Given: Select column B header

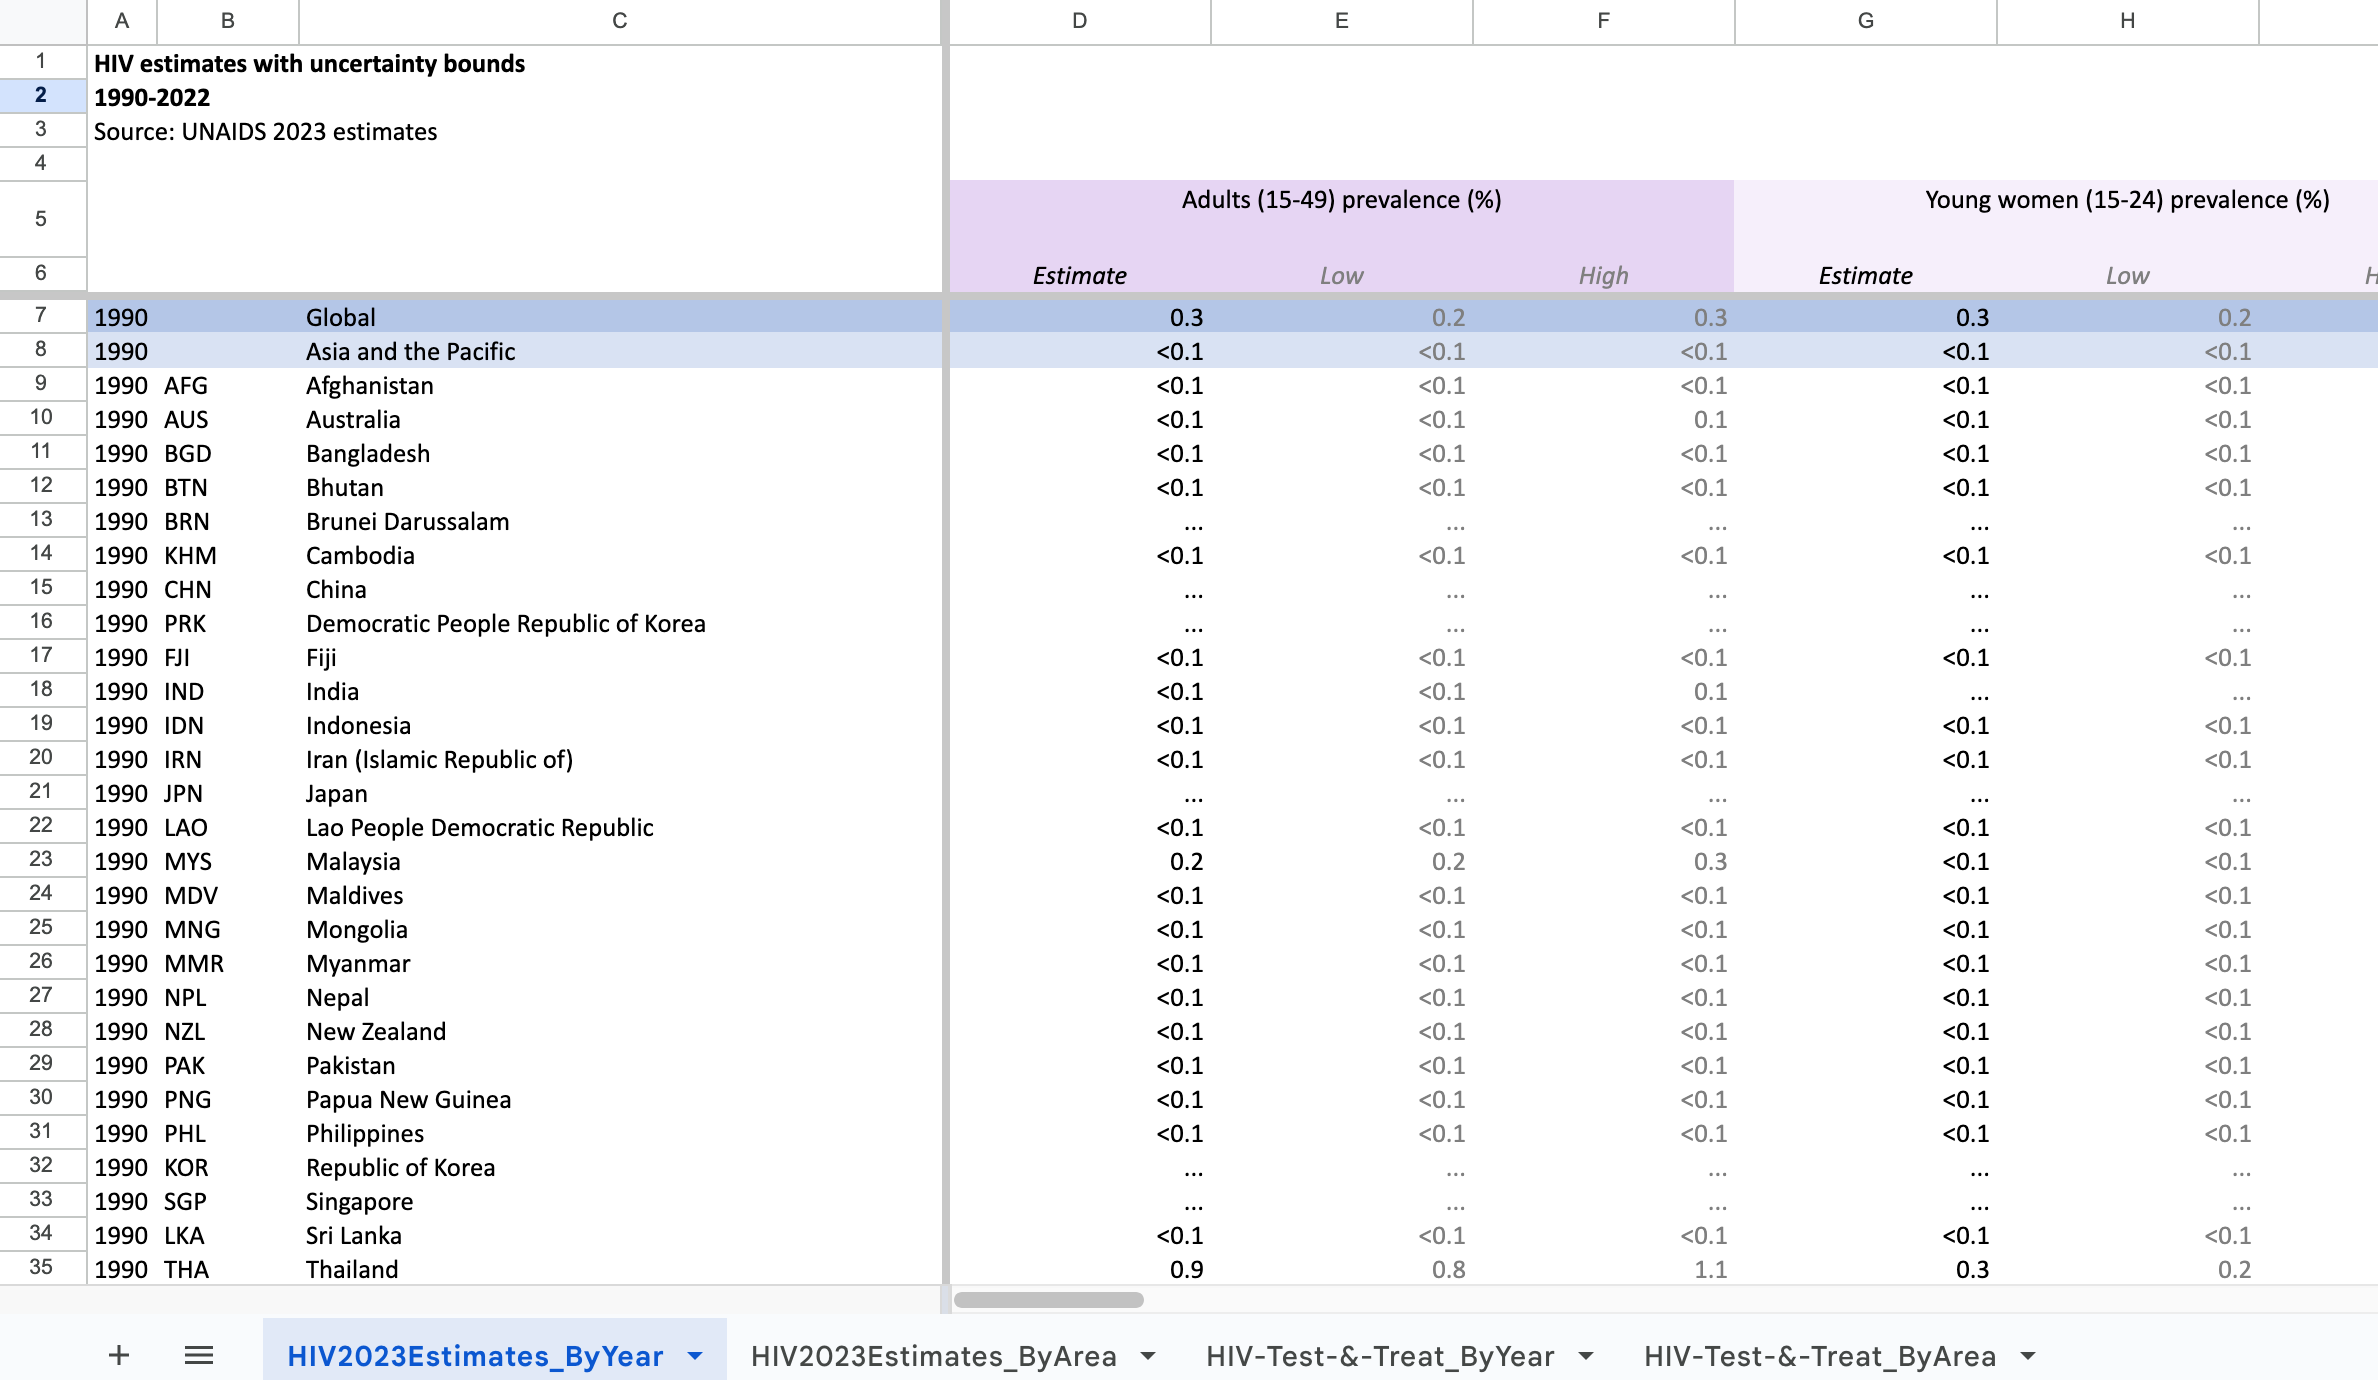Looking at the screenshot, I should 228,21.
